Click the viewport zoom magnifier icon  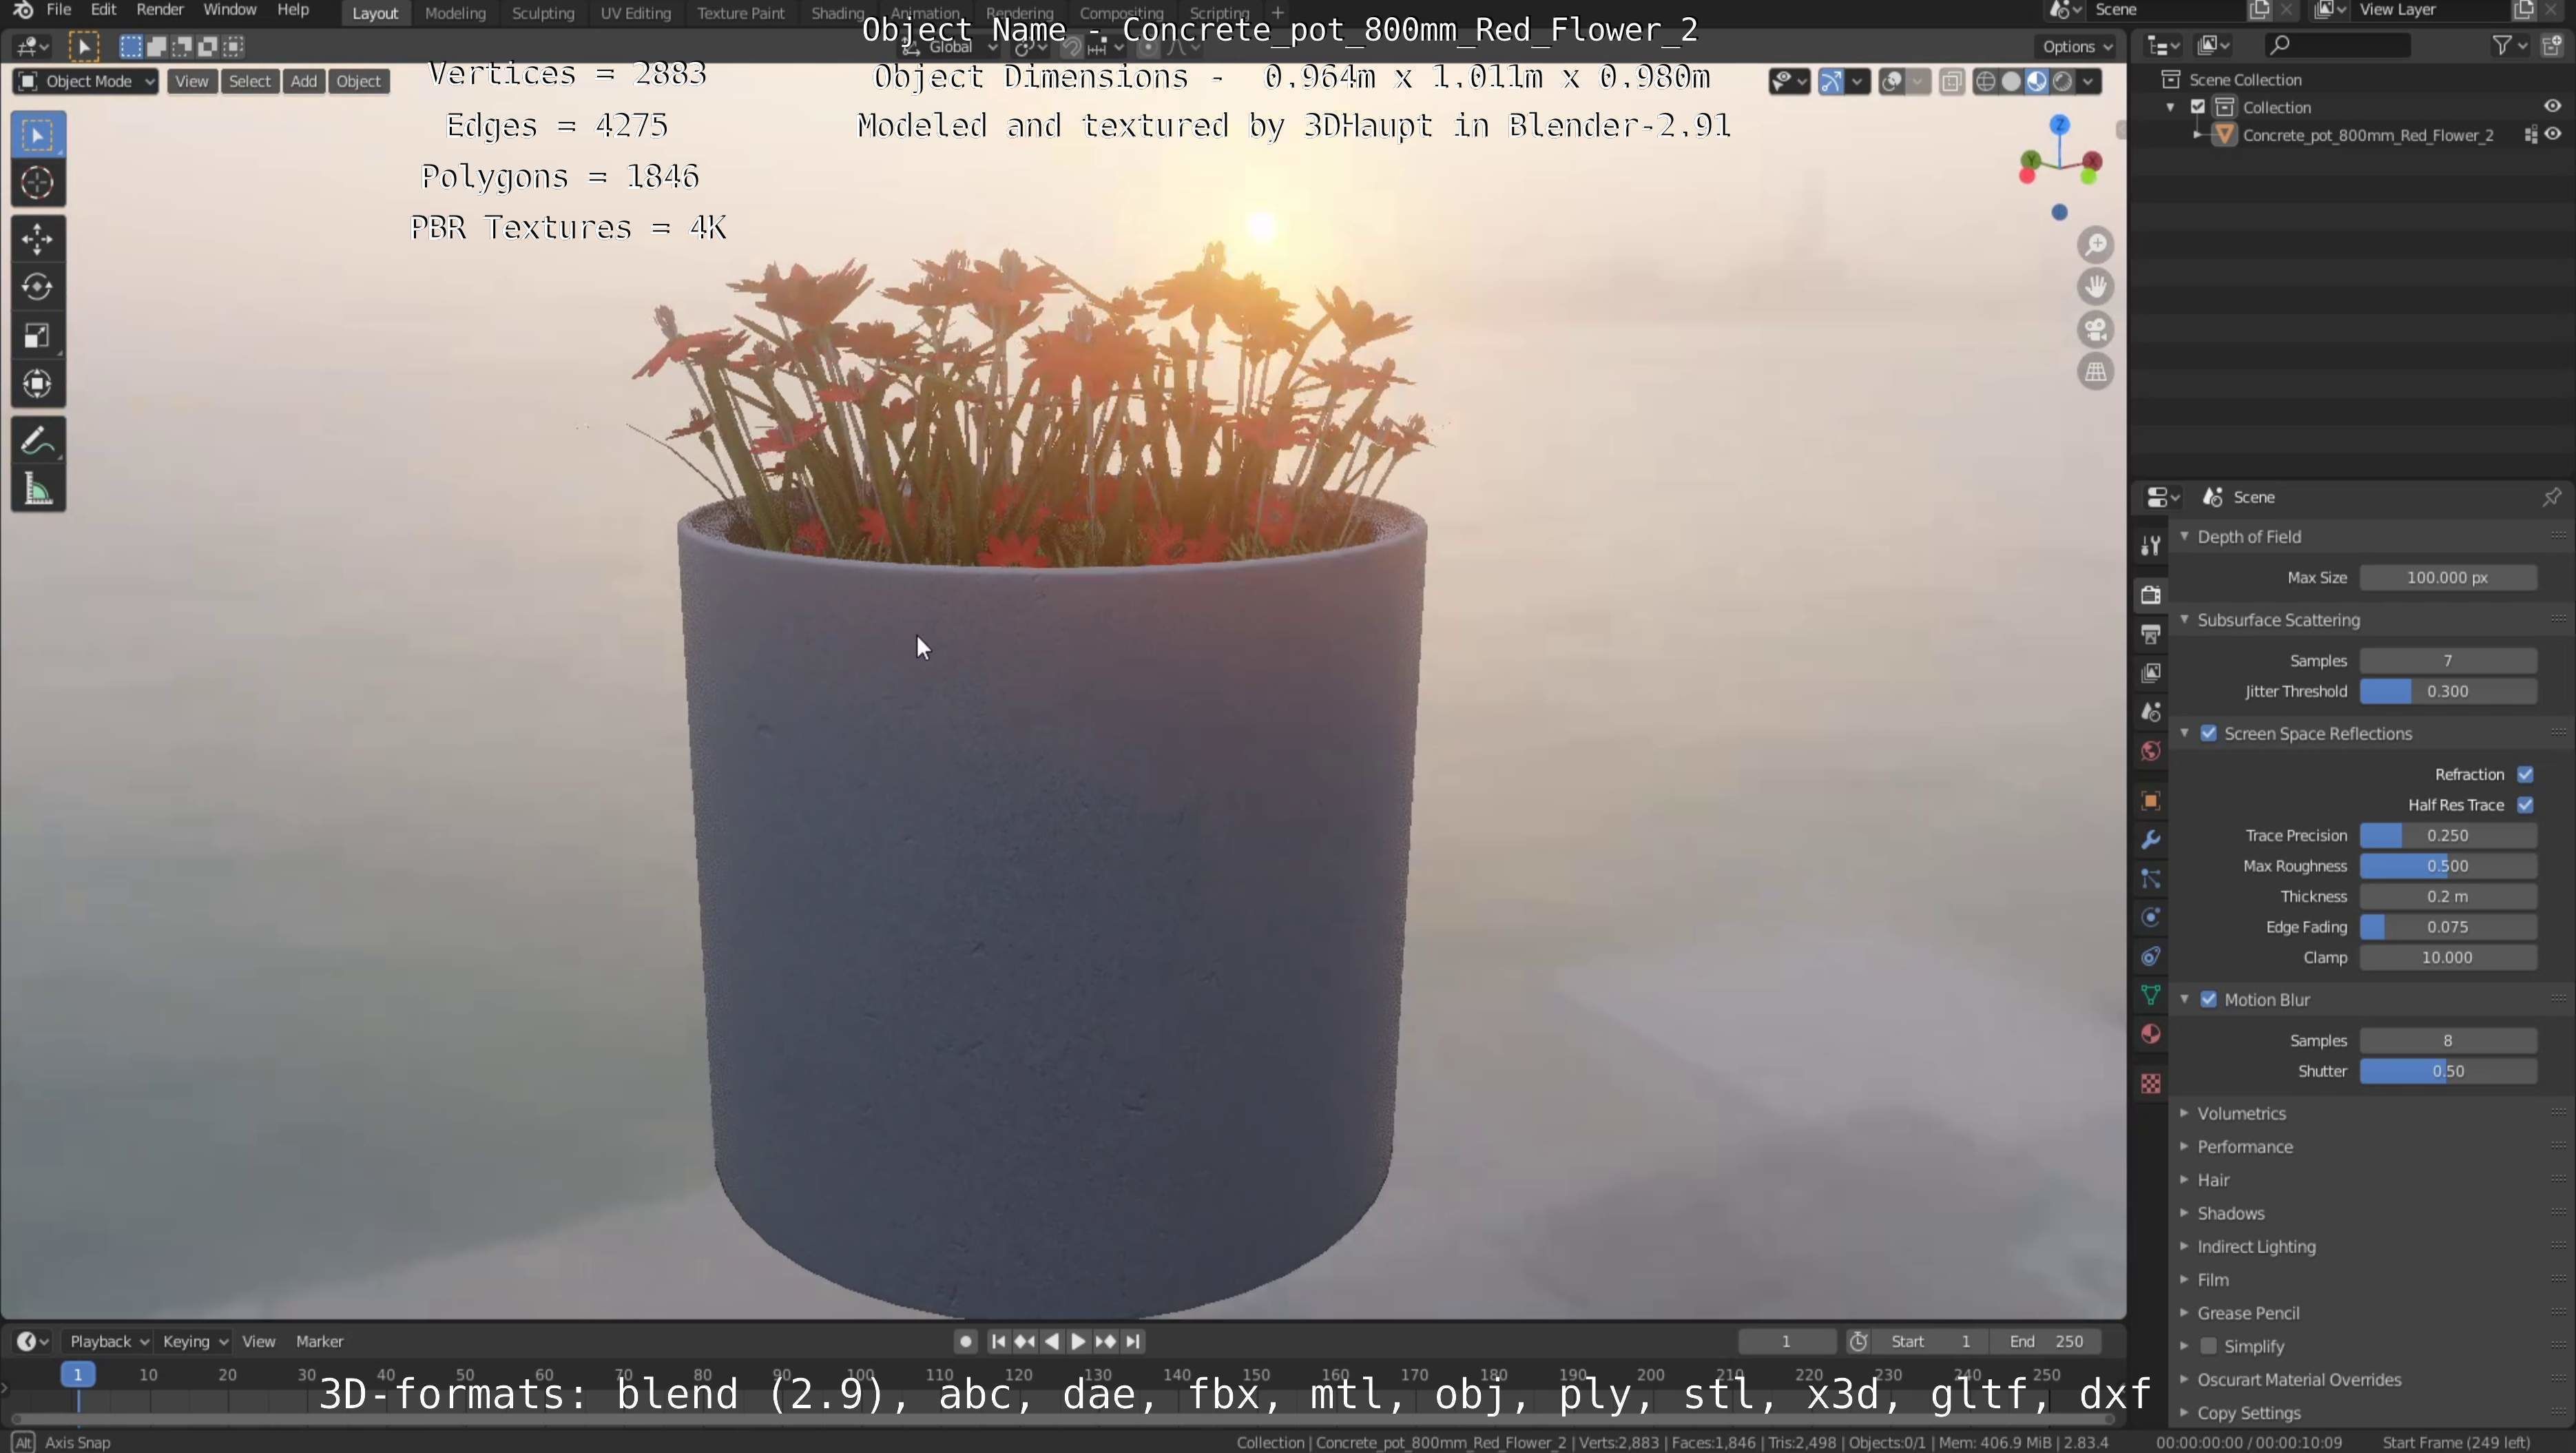pyautogui.click(x=2095, y=245)
